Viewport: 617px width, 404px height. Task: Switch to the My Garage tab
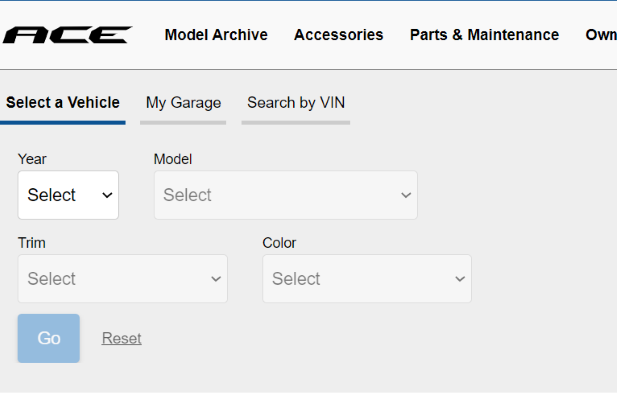coord(183,103)
